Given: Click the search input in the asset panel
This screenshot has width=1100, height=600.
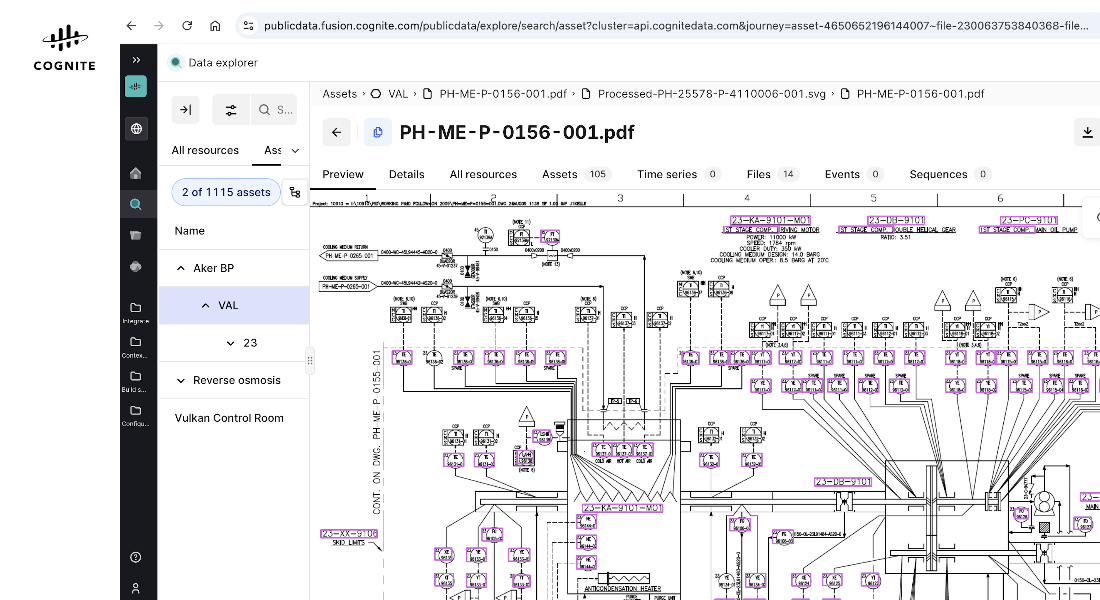Looking at the screenshot, I should point(274,109).
